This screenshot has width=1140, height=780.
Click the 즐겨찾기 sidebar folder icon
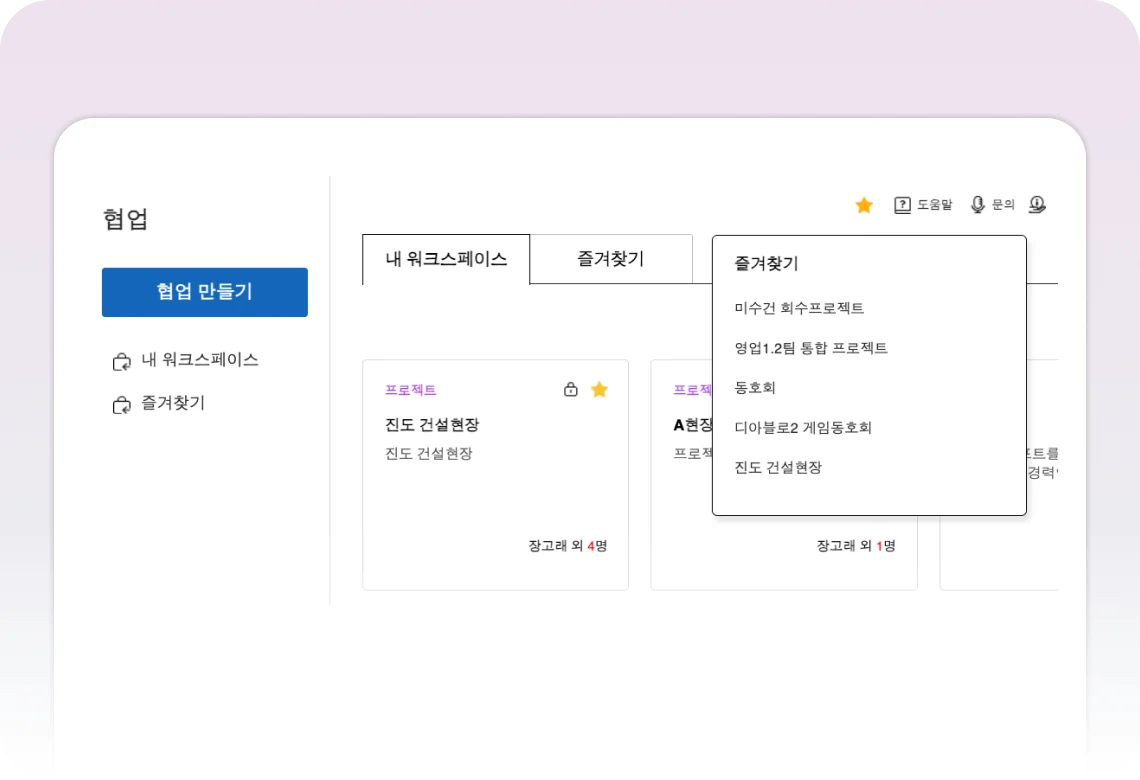pos(121,405)
